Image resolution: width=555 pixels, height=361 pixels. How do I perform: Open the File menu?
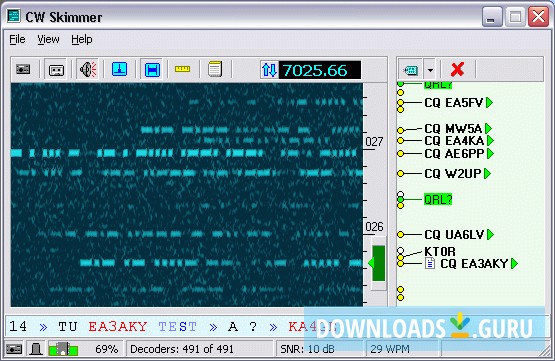[x=17, y=39]
